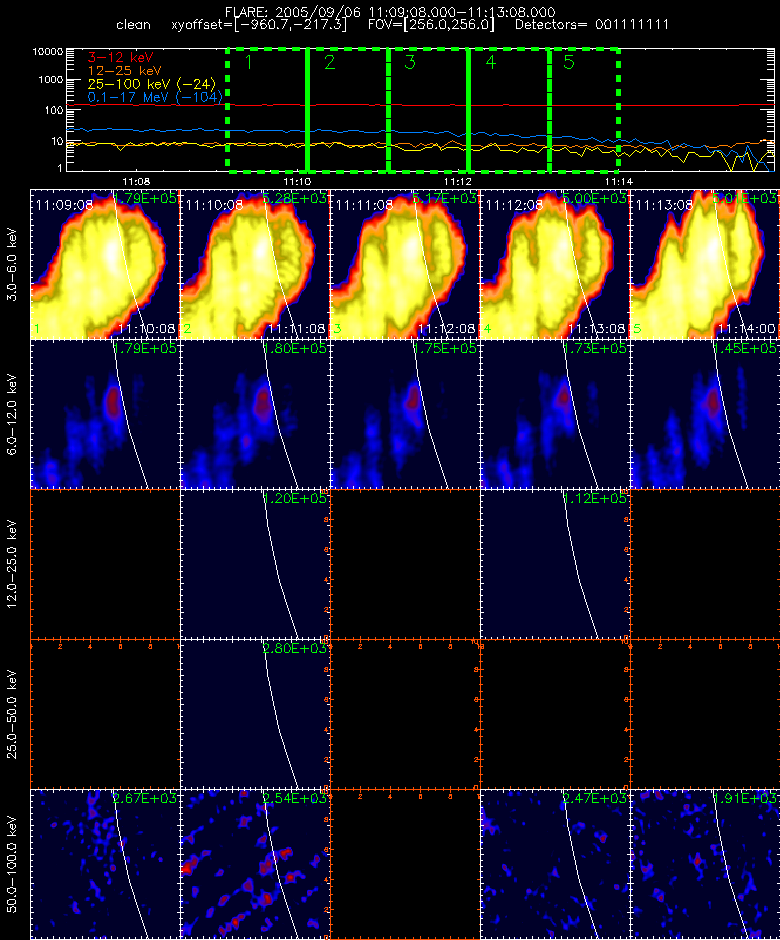Open the 6.0-12.0 keV image labeled 1.73E+05
780x940 pixels.
[555, 414]
